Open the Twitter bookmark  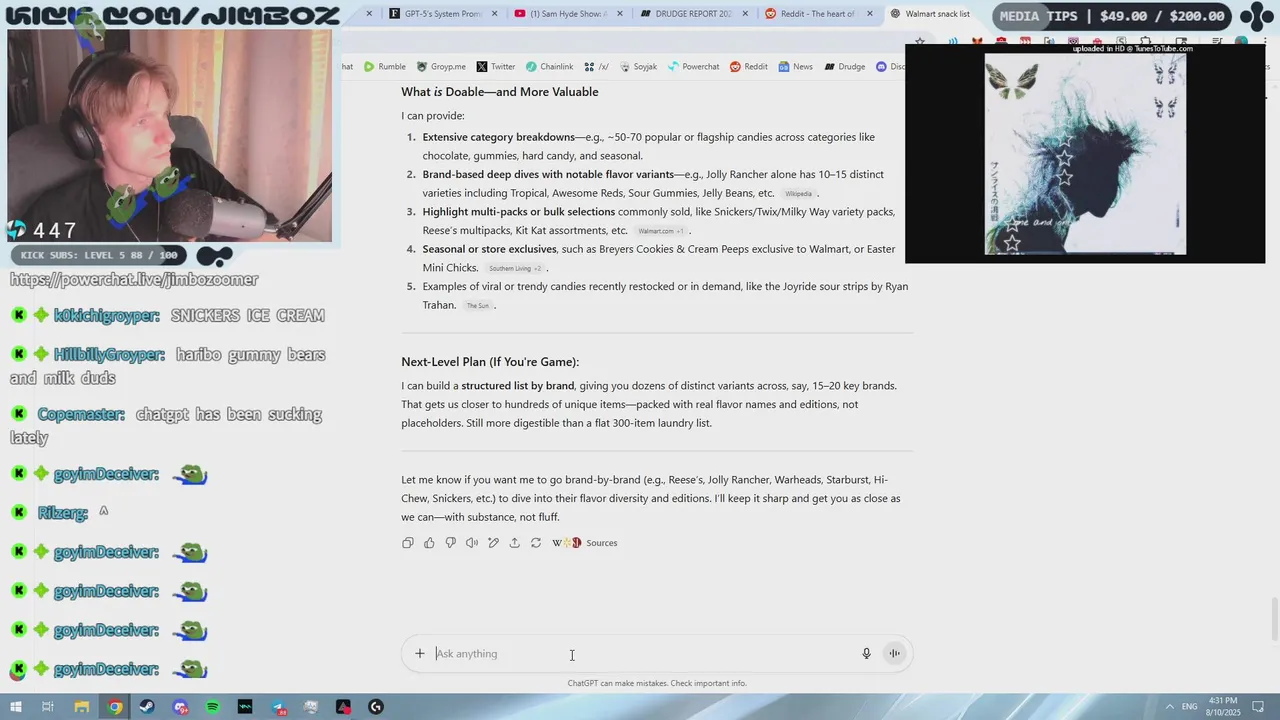[496, 67]
